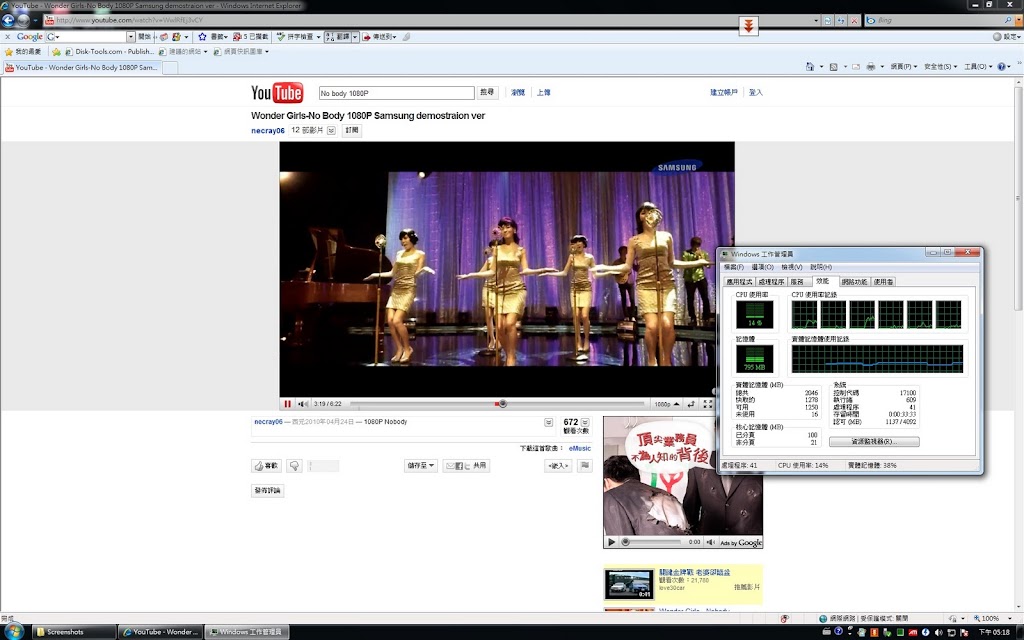Click the sign in link

point(756,93)
